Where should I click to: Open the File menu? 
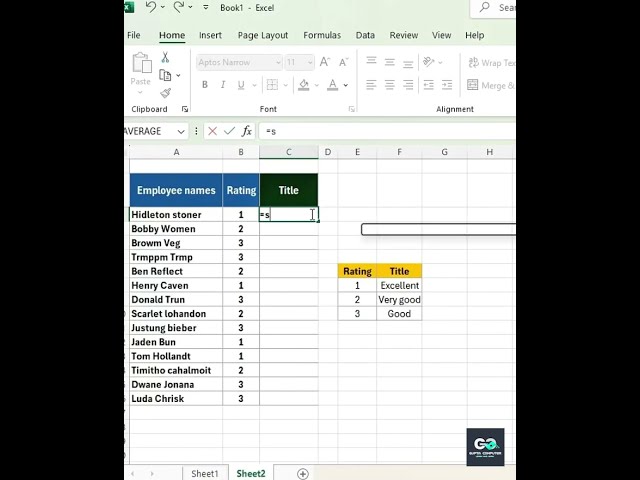click(x=133, y=35)
